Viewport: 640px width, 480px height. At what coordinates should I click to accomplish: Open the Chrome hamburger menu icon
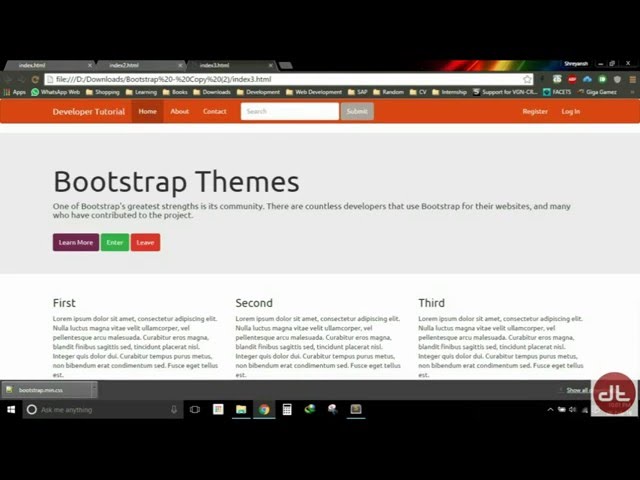click(632, 79)
